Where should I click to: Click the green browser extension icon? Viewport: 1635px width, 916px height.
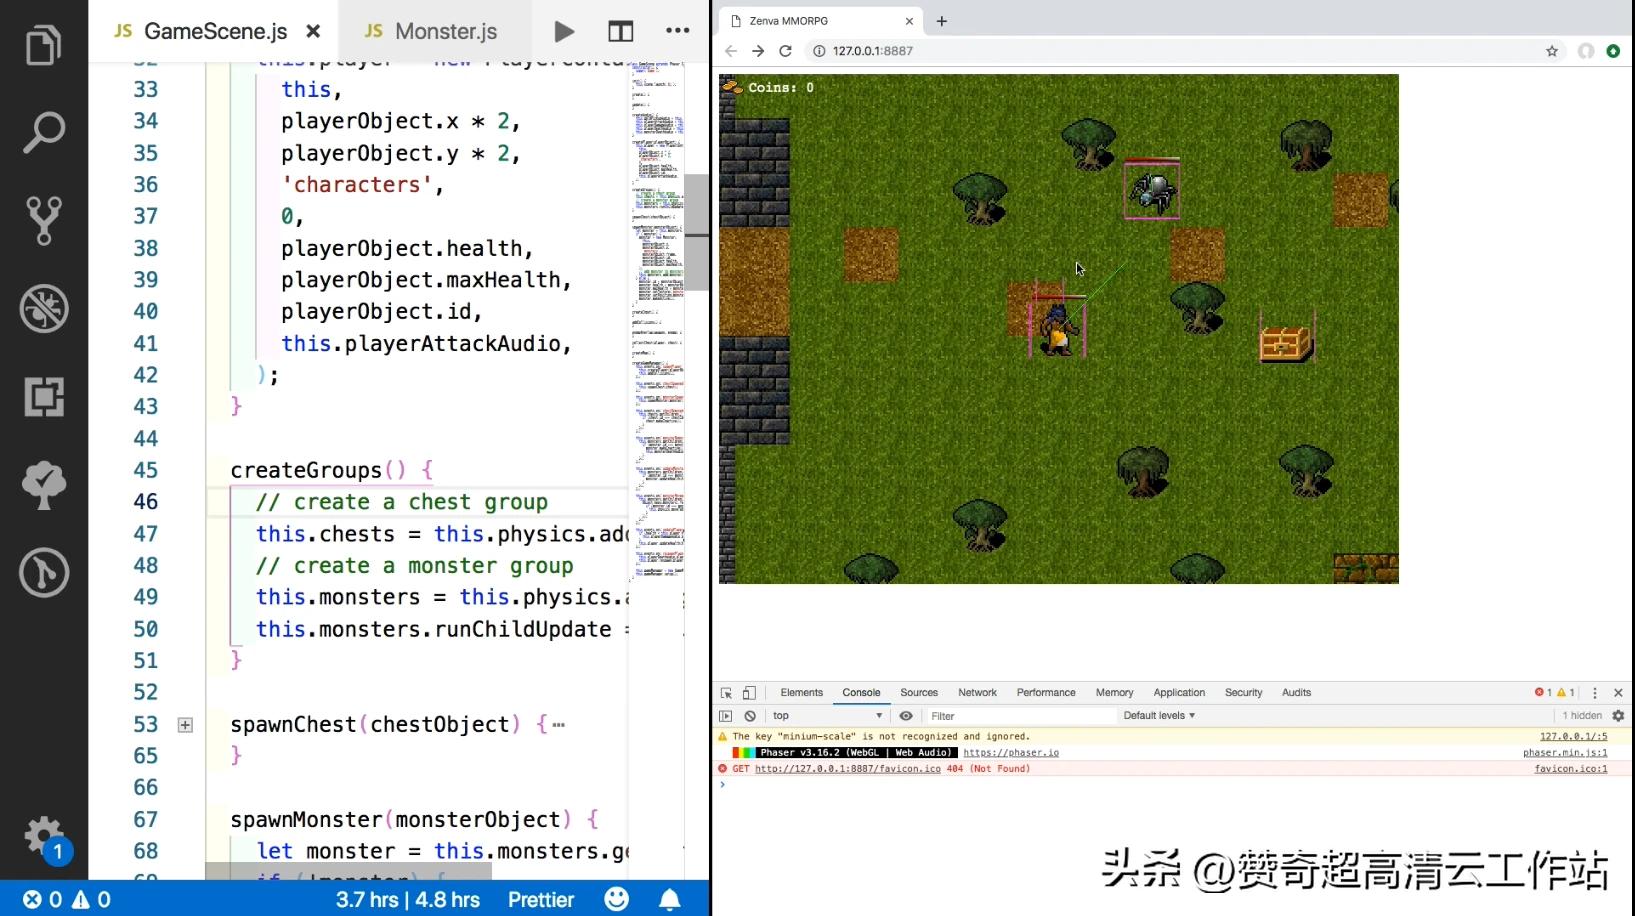pyautogui.click(x=1613, y=51)
